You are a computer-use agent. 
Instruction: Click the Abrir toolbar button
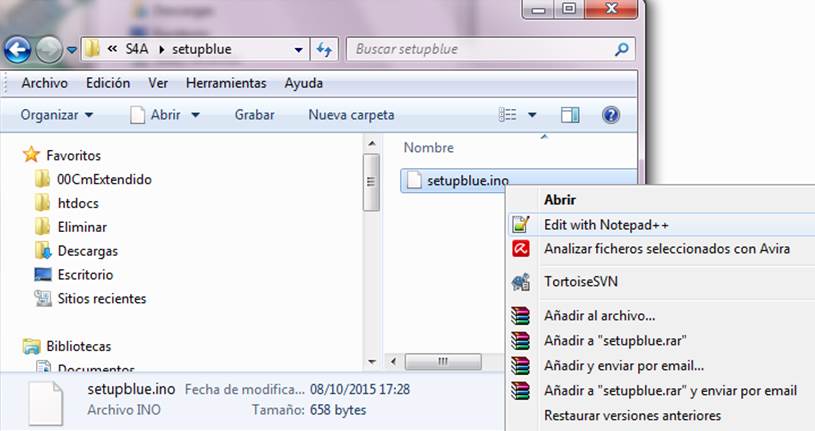pos(155,115)
